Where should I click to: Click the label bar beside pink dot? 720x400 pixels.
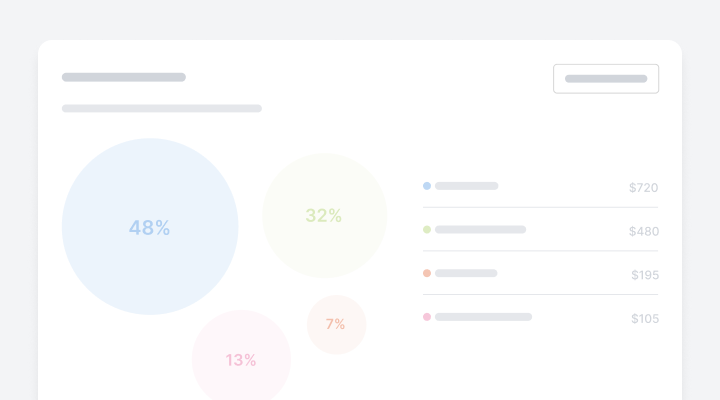click(x=483, y=317)
